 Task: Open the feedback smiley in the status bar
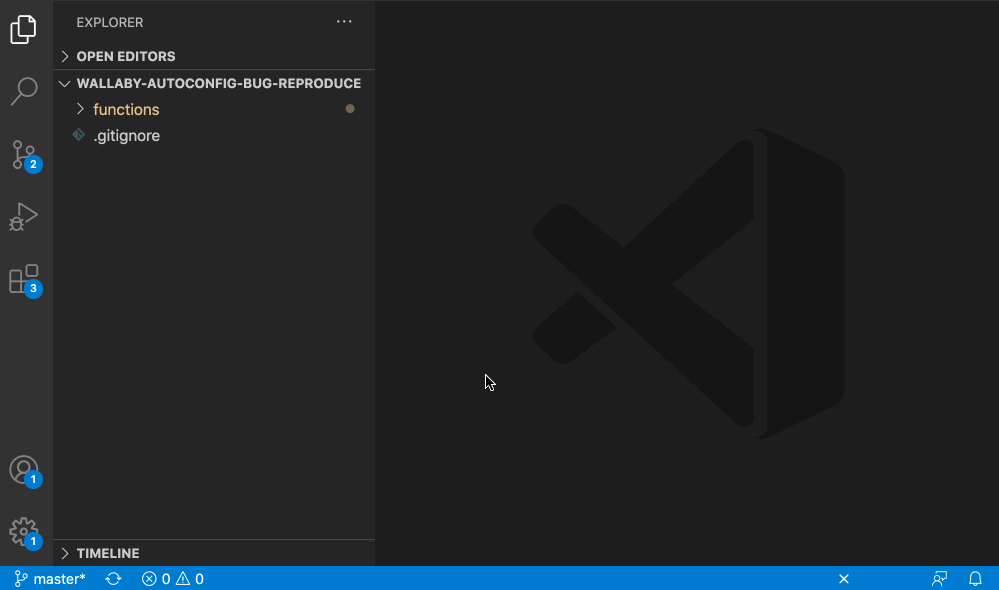pyautogui.click(x=938, y=578)
